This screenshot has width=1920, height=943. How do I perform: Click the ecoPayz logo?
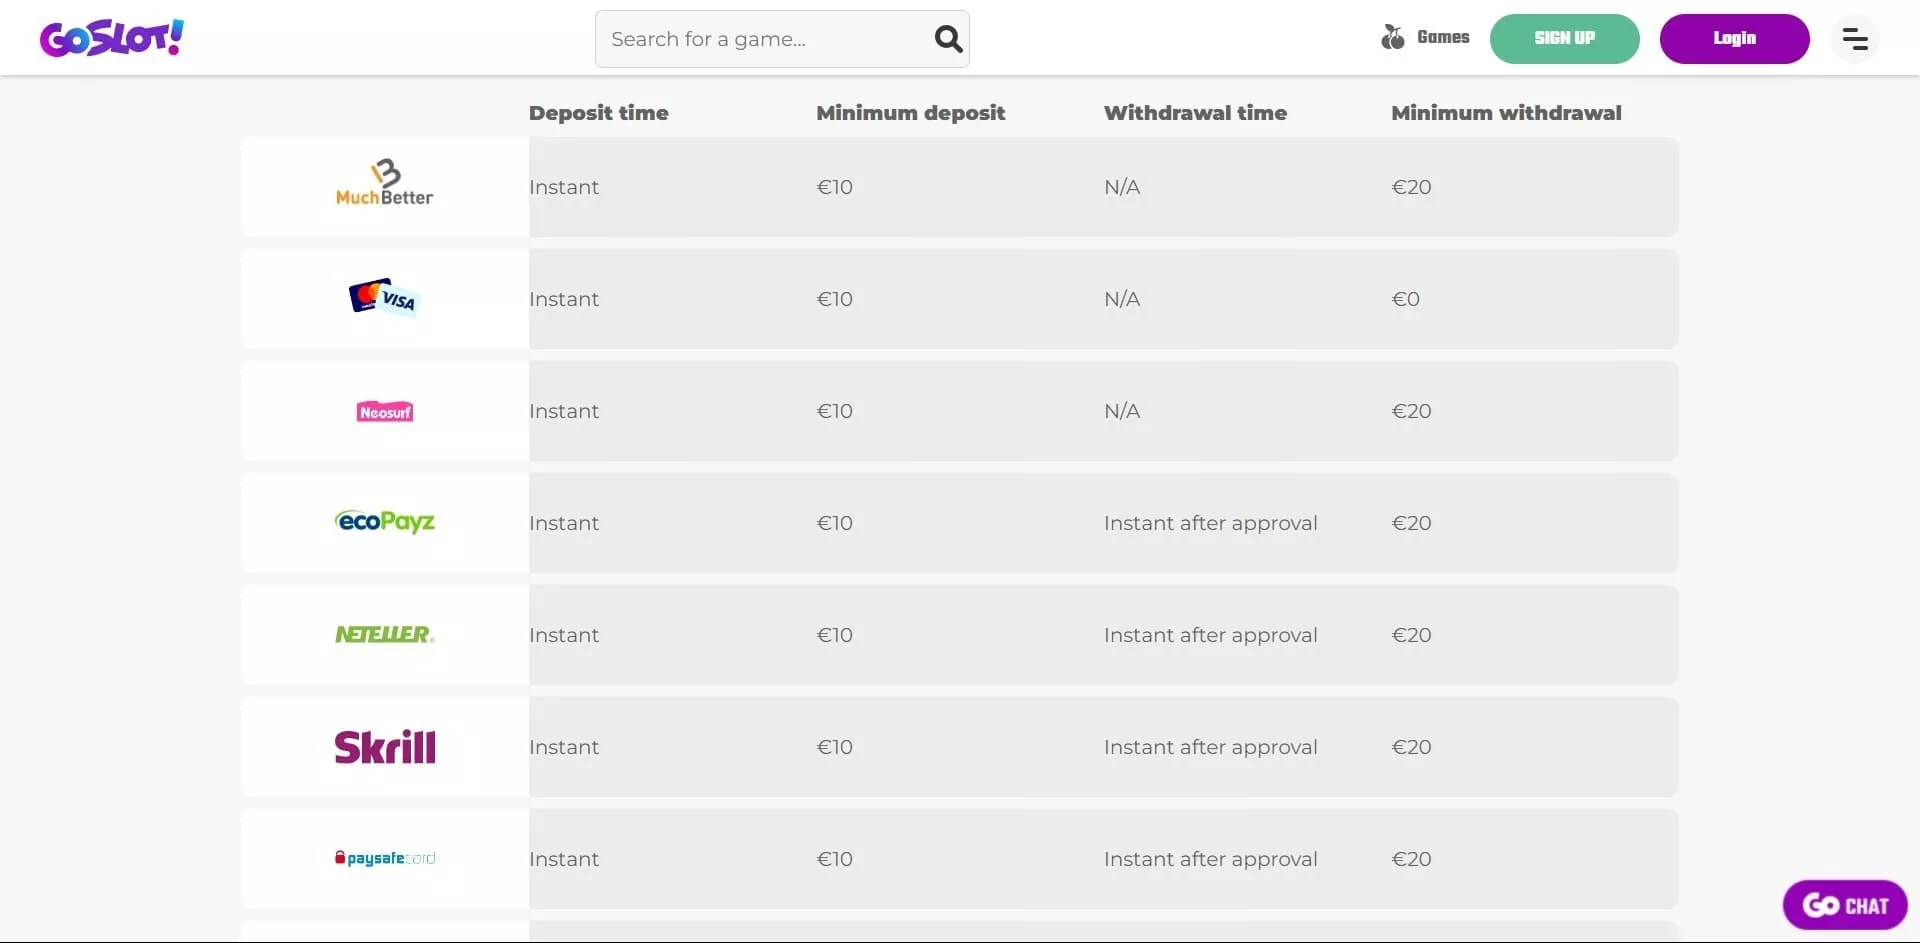click(x=385, y=522)
